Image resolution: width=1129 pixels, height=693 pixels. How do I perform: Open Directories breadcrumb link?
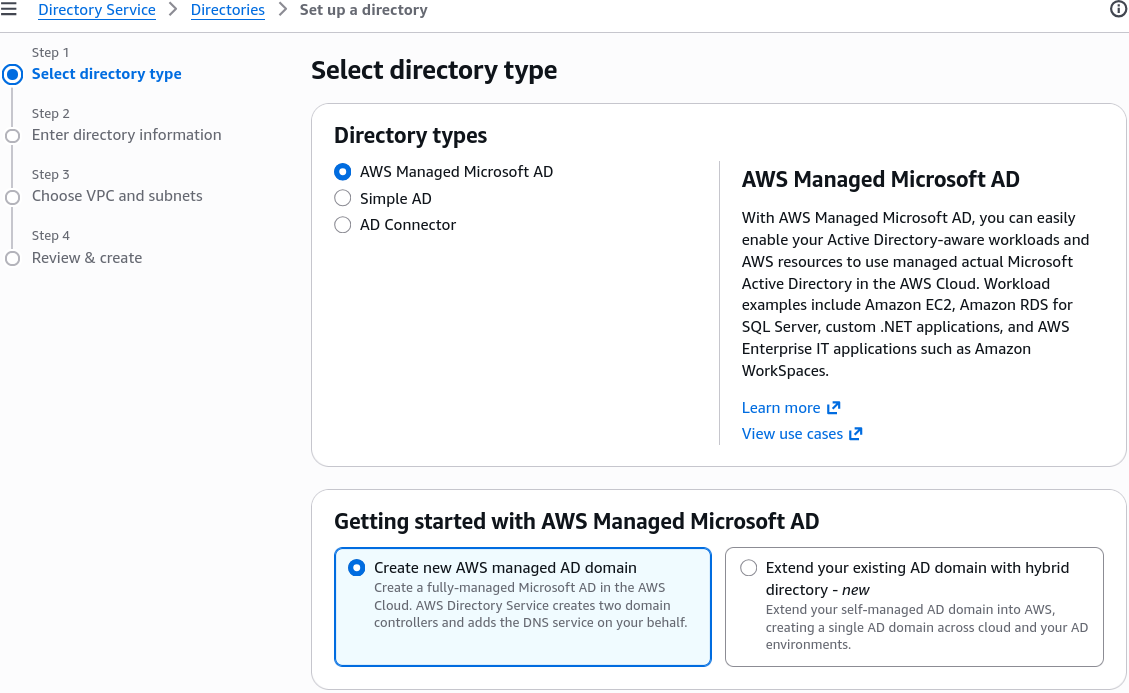click(x=228, y=10)
